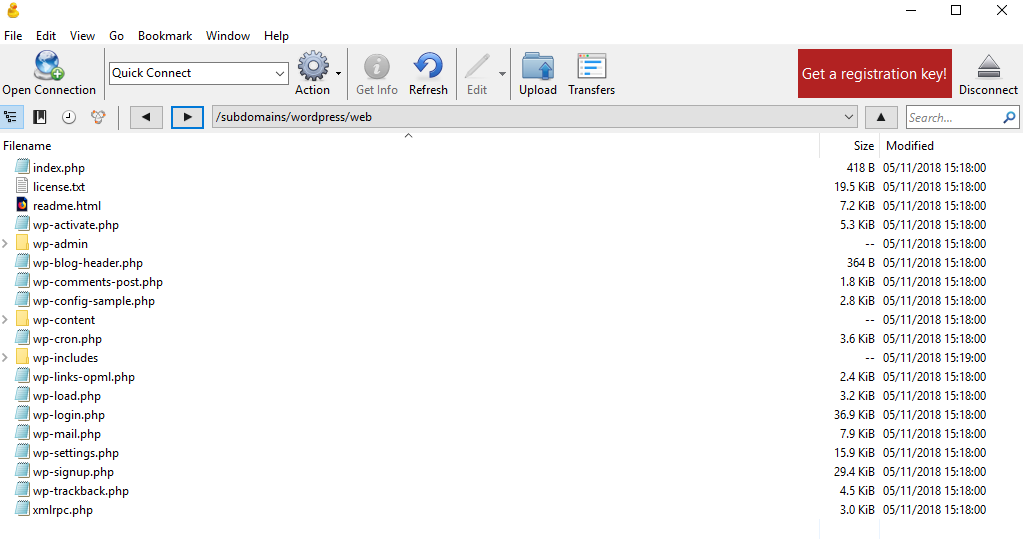The width and height of the screenshot is (1023, 539).
Task: Select the wp-load.php row
Action: (x=512, y=395)
